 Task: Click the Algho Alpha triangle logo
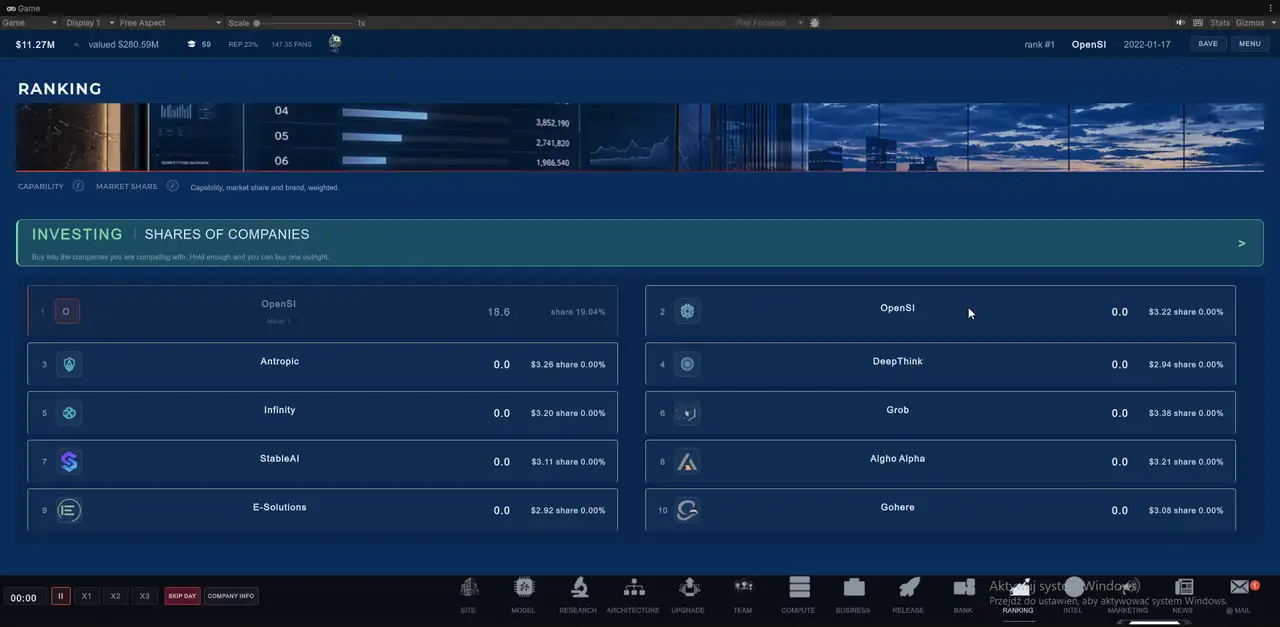[687, 462]
